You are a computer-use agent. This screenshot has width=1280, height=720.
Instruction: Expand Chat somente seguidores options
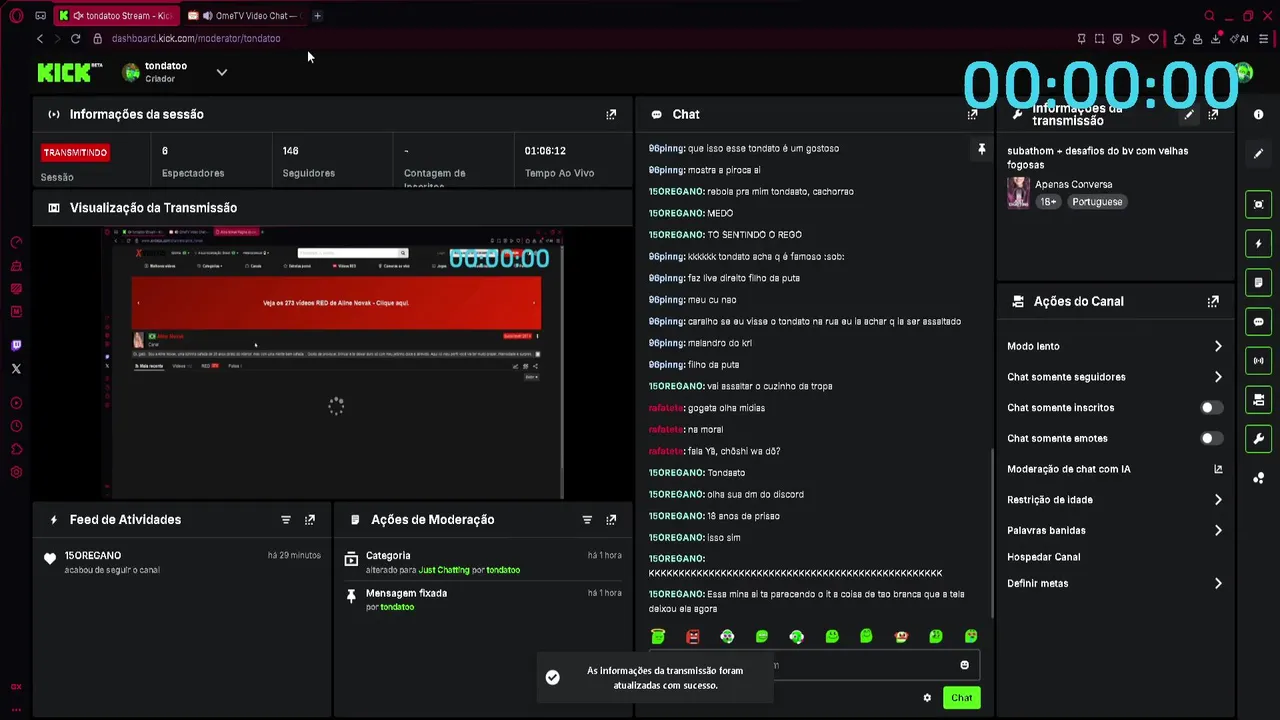(x=1218, y=377)
